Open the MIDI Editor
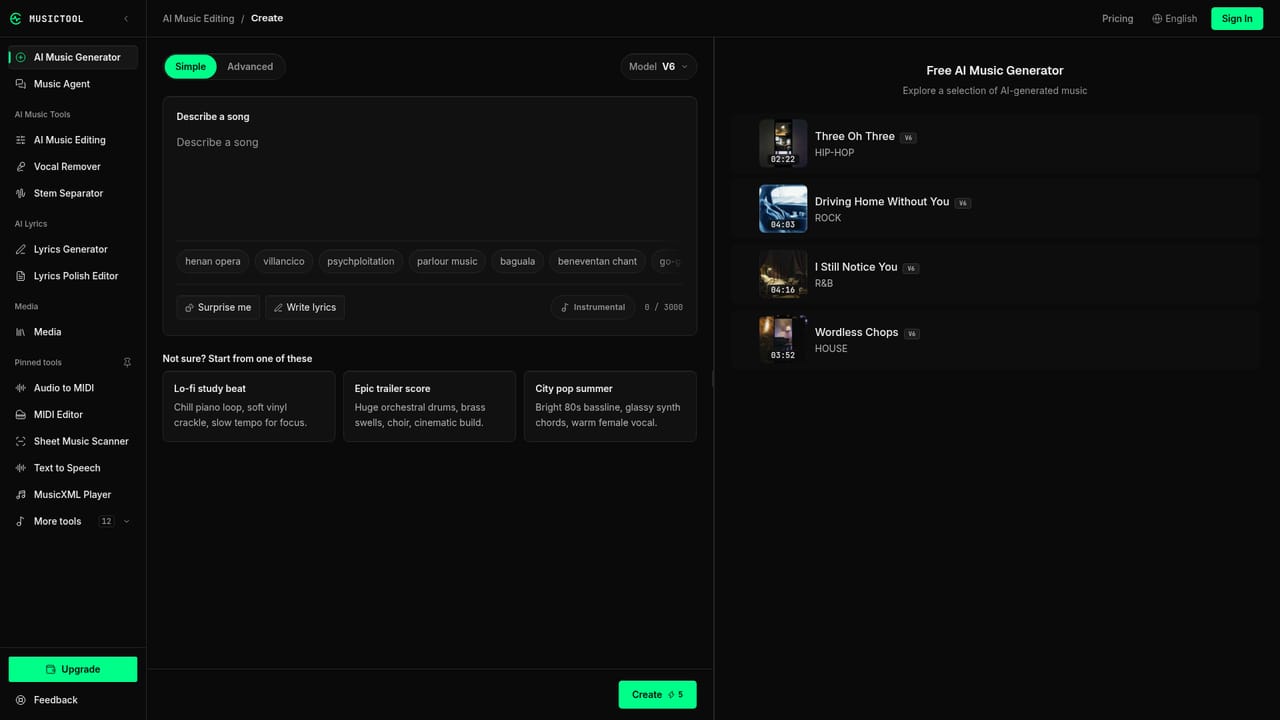Image resolution: width=1280 pixels, height=720 pixels. (73, 414)
